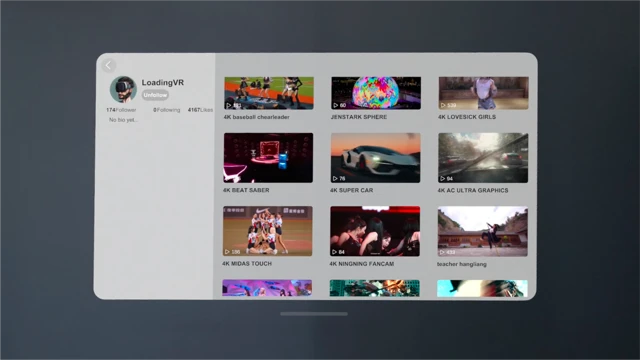Play the teacher hangliang video
The height and width of the screenshot is (360, 640).
point(482,231)
